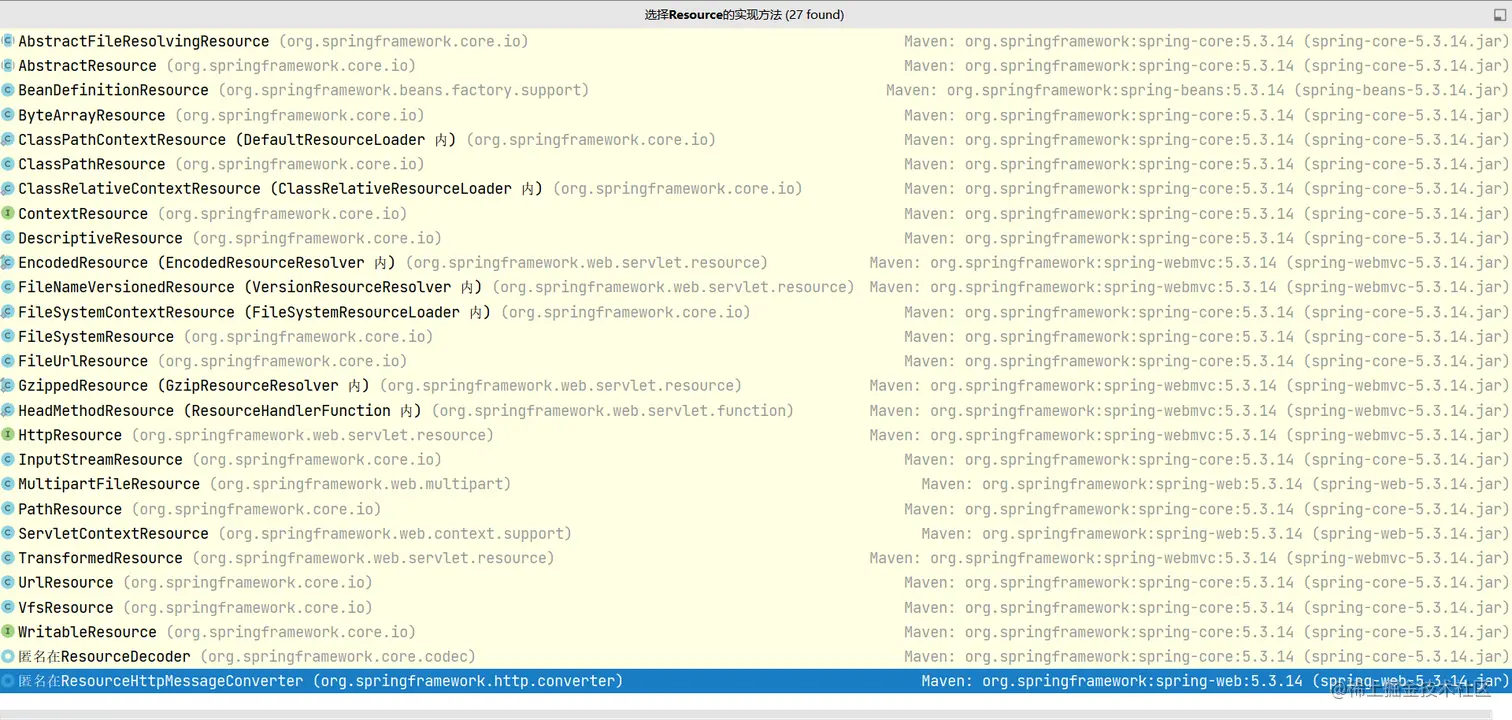Click the class icon beside PathResource
1512x720 pixels.
pyautogui.click(x=8, y=509)
